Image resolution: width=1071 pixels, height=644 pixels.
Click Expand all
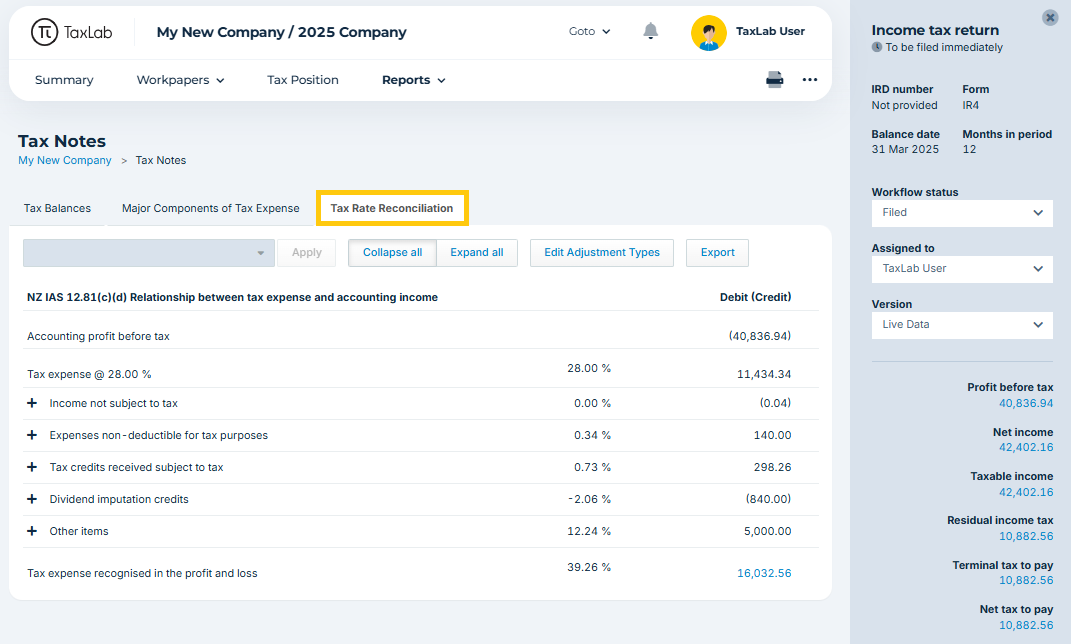pos(477,253)
